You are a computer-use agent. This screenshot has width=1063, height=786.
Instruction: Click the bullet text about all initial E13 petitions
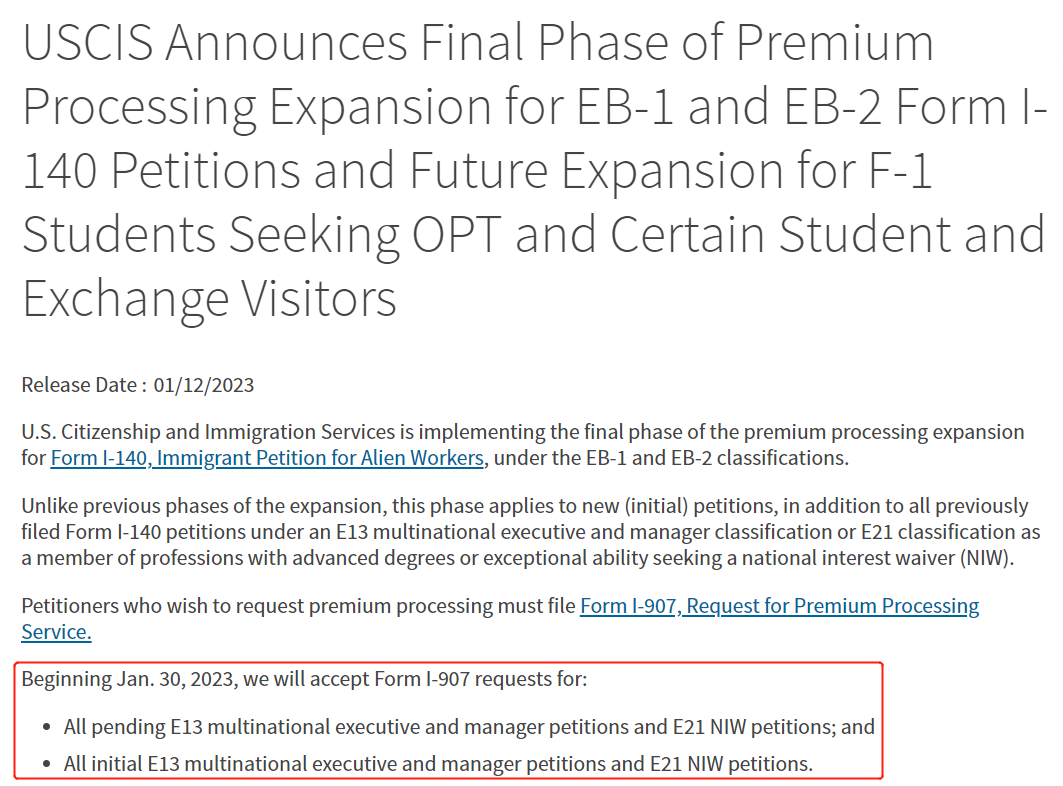coord(438,764)
